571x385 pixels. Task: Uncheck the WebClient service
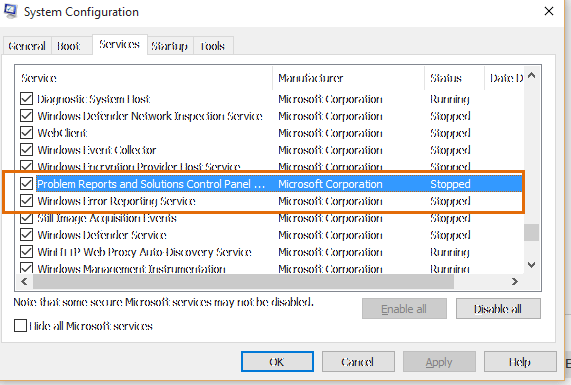26,133
